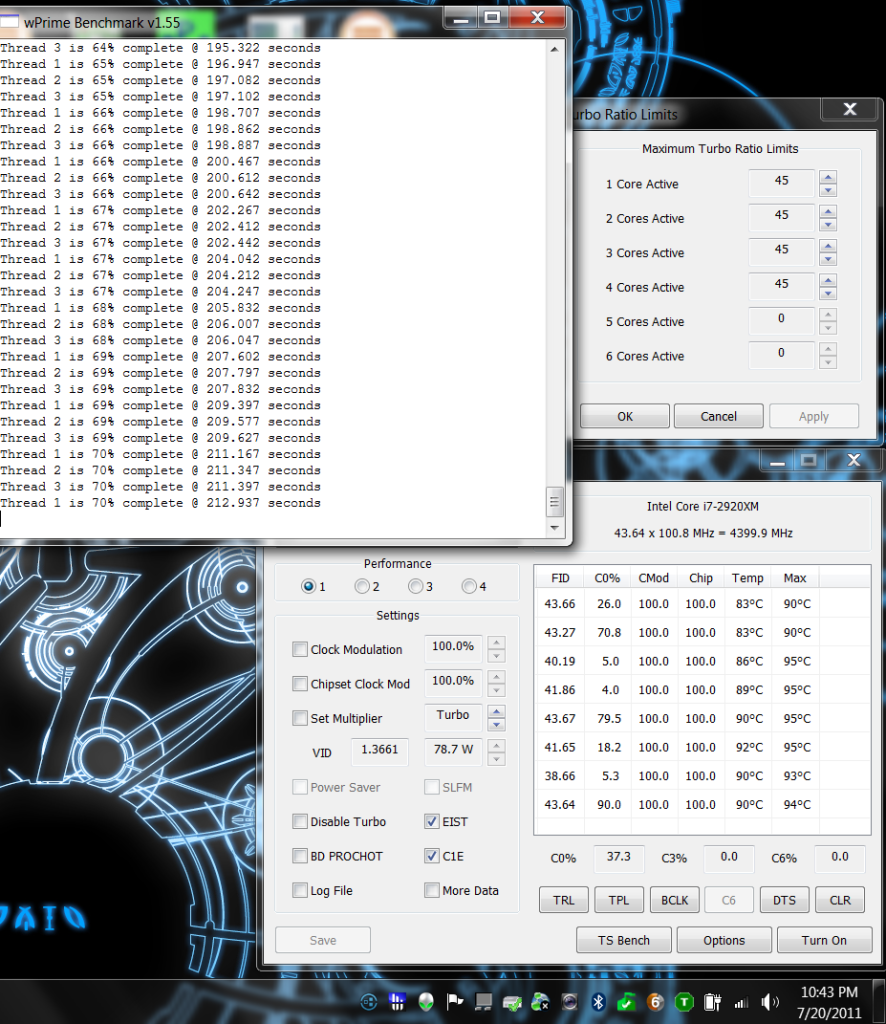Open the TRL turbo ratio limits button
Screen dimensions: 886x1024
pos(563,900)
